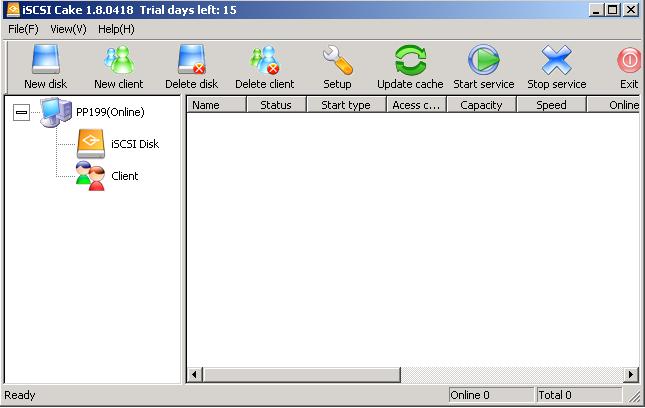Select the Client tree label
Image resolution: width=645 pixels, height=408 pixels.
tap(125, 176)
